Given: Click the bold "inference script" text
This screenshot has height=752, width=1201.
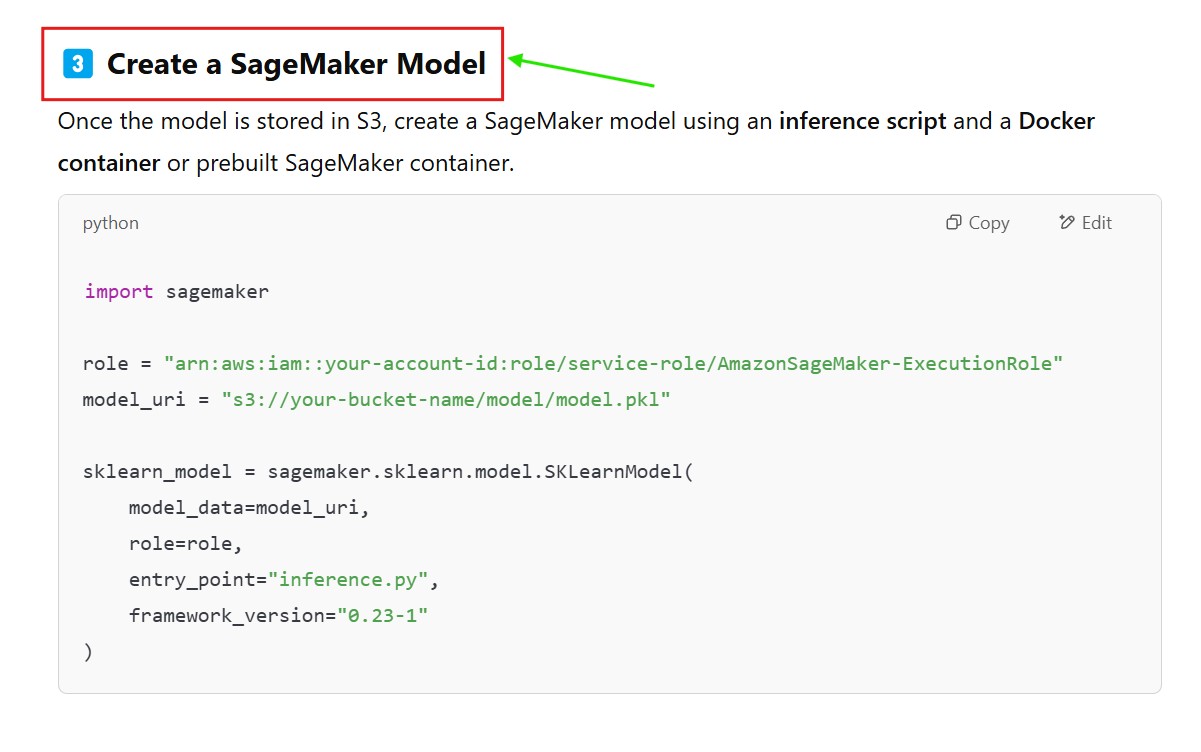Looking at the screenshot, I should 862,122.
